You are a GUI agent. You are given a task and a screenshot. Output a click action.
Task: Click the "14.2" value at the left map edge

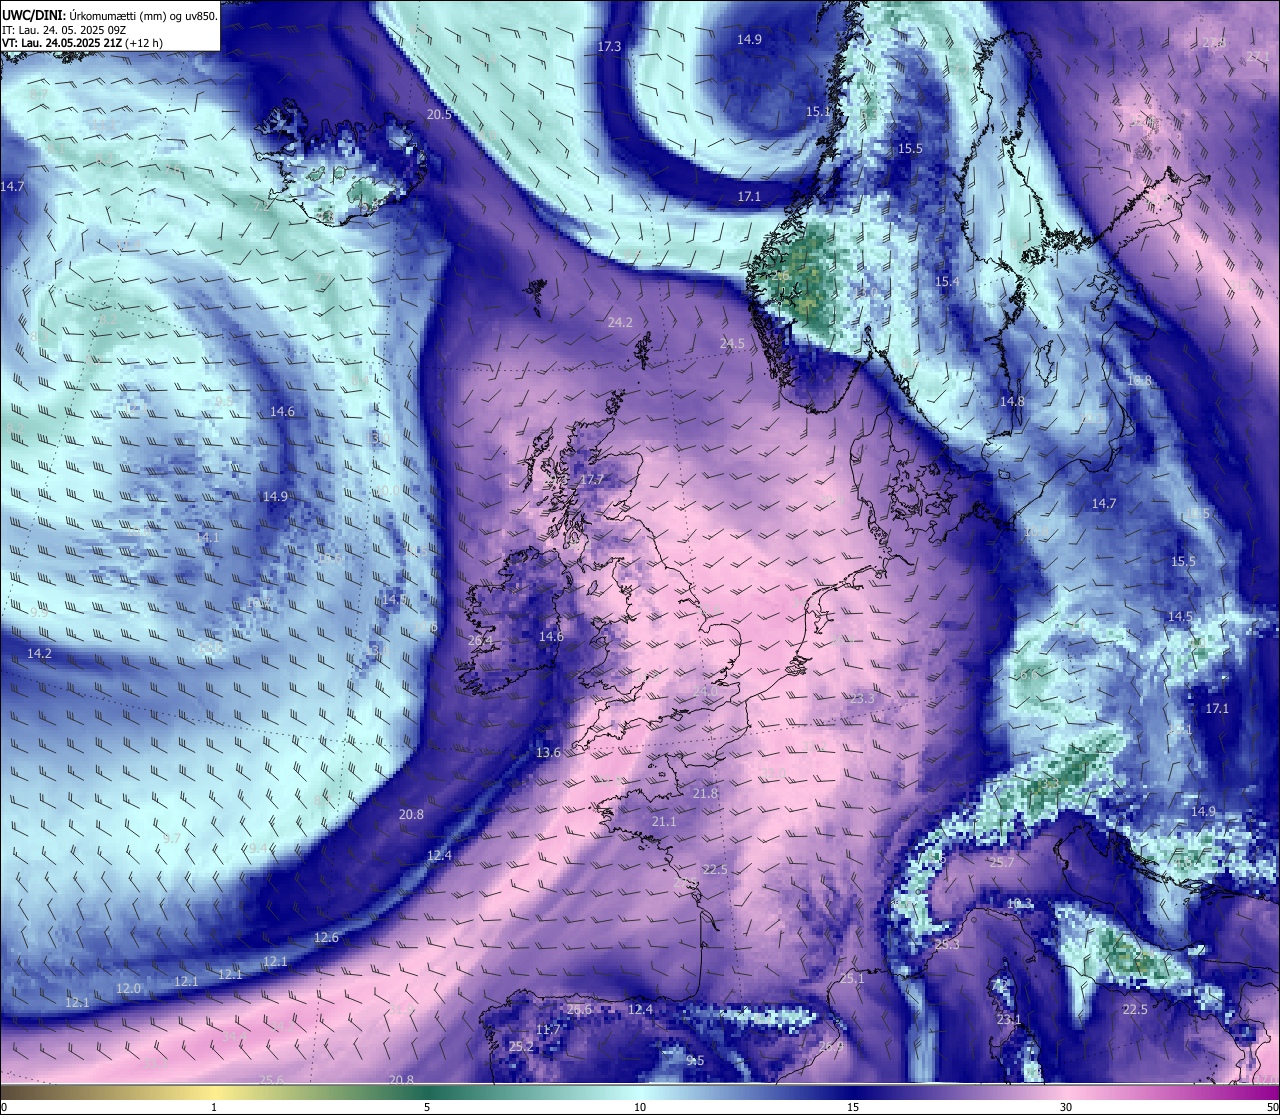point(39,654)
